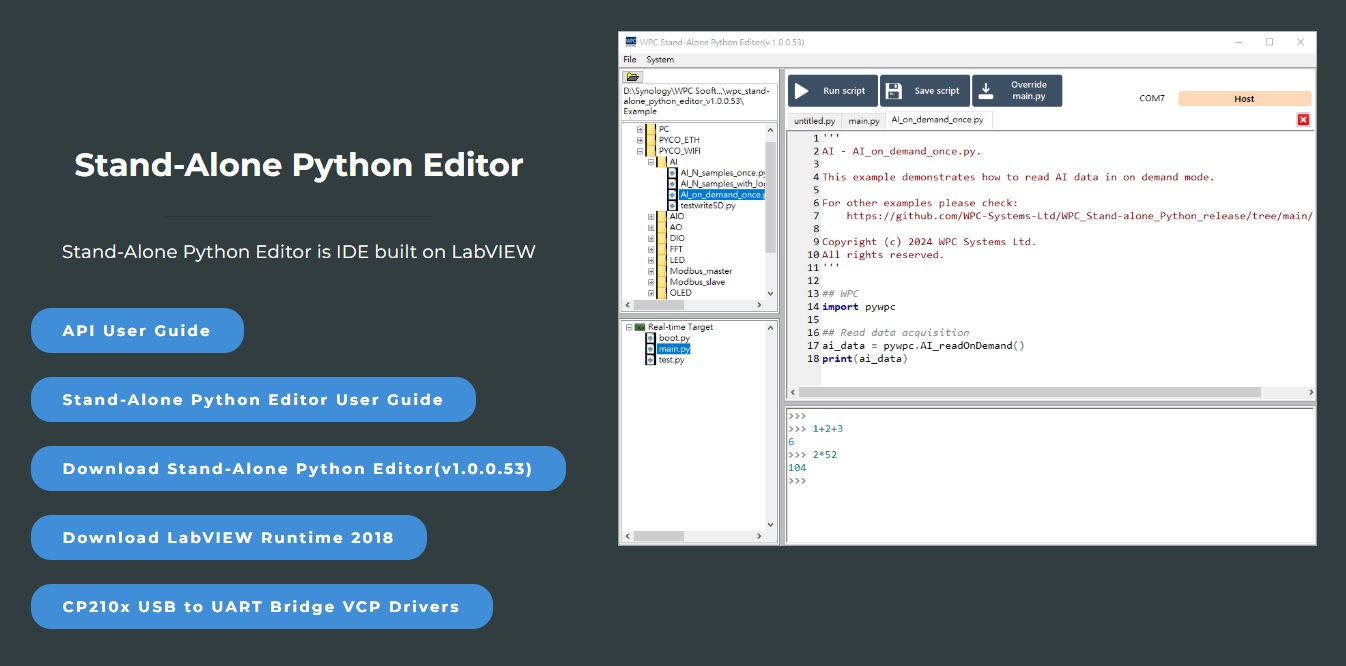The width and height of the screenshot is (1346, 666).
Task: Expand the PYCO_ETH tree node
Action: coord(639,140)
